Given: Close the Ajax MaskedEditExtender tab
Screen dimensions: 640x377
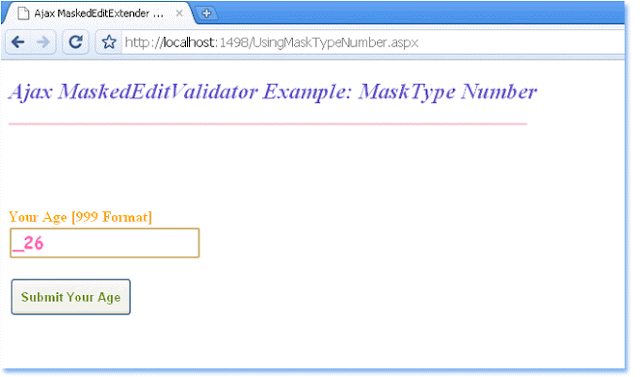Looking at the screenshot, I should [179, 13].
